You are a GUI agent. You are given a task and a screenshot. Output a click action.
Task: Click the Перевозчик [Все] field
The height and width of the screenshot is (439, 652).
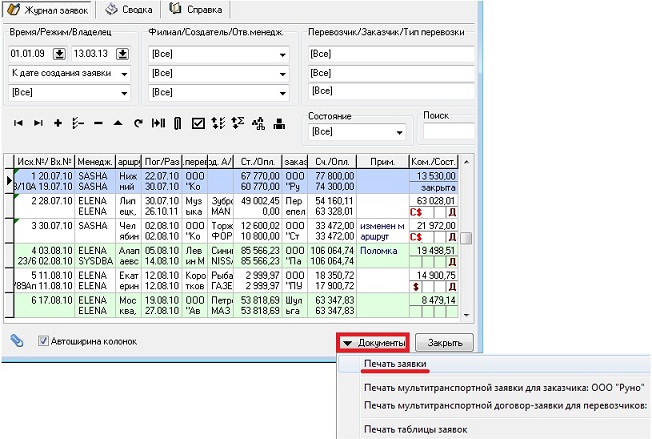point(391,54)
